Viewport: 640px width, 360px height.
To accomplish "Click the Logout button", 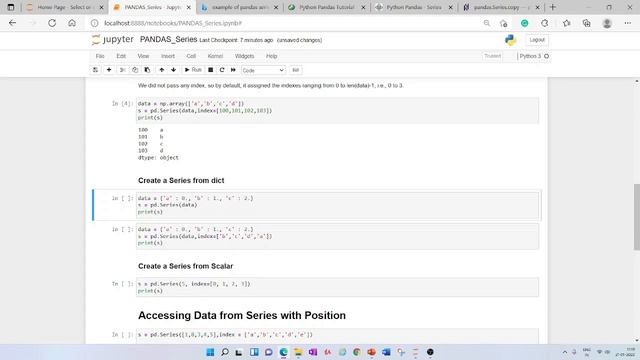I will (537, 40).
